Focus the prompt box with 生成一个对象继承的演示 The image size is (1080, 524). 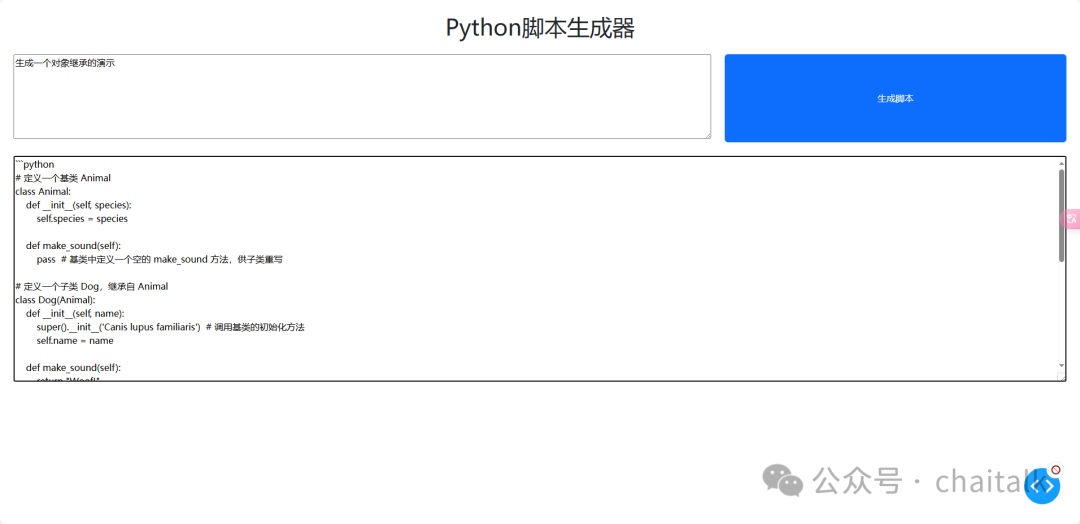tap(362, 96)
